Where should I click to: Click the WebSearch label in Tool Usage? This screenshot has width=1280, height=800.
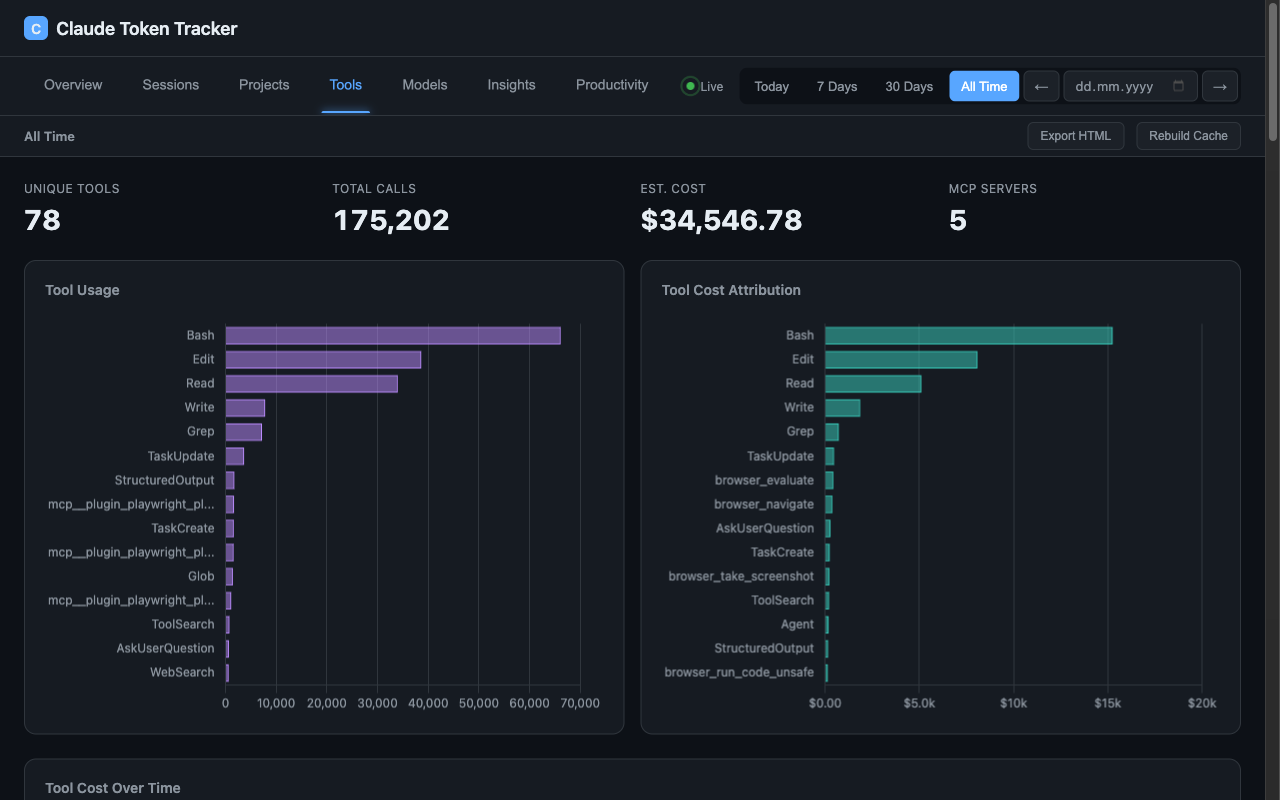click(x=182, y=672)
